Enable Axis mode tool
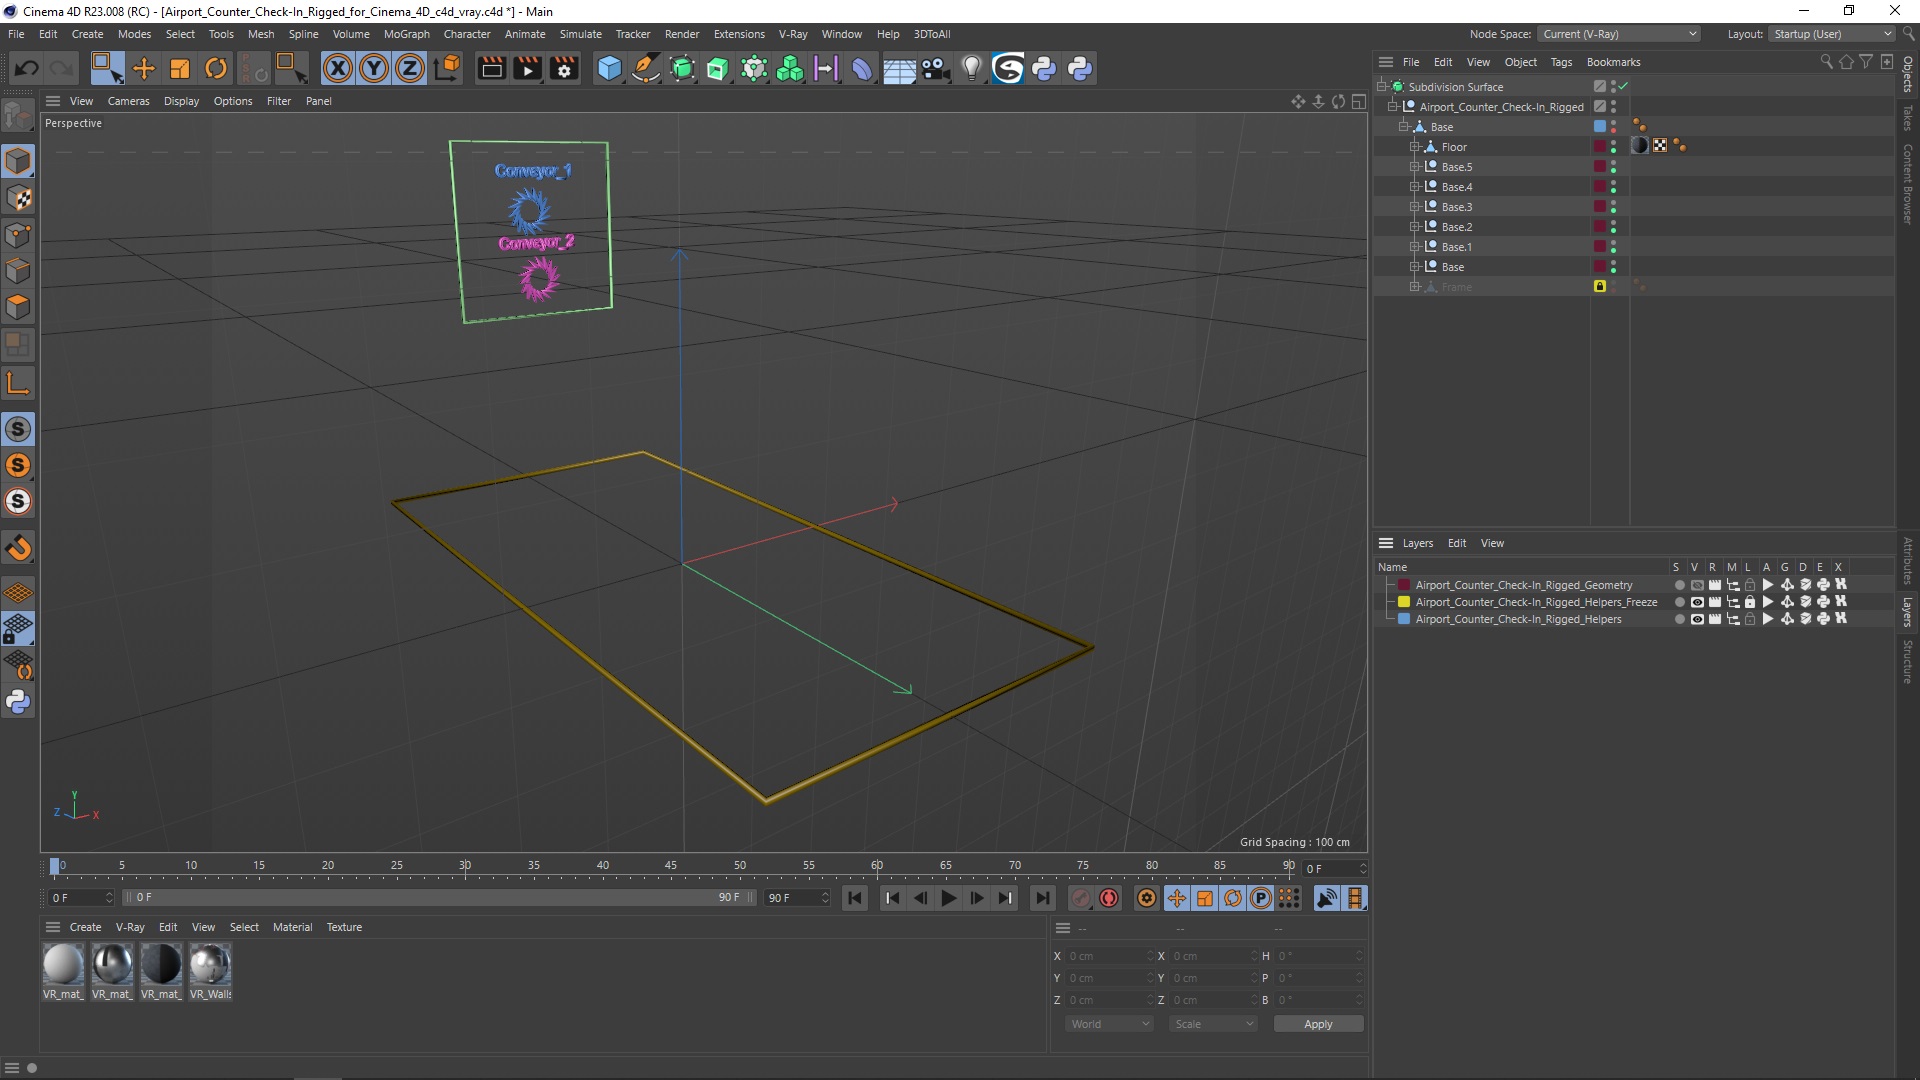The image size is (1920, 1080). [x=18, y=383]
